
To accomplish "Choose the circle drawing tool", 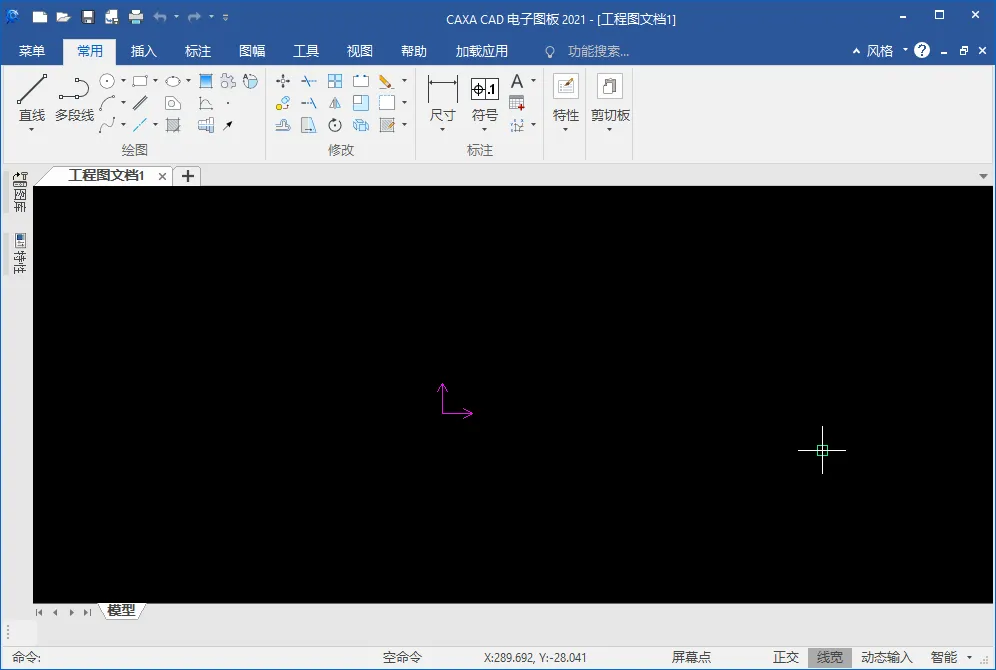I will tap(107, 81).
